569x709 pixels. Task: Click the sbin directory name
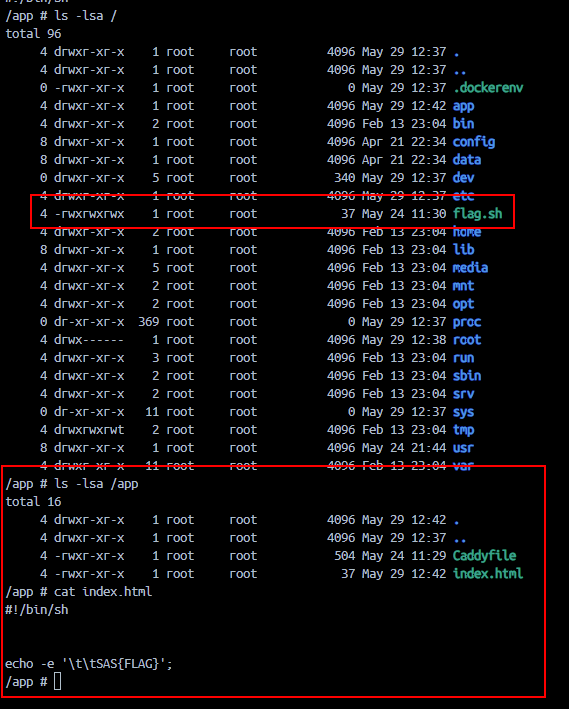(x=467, y=376)
